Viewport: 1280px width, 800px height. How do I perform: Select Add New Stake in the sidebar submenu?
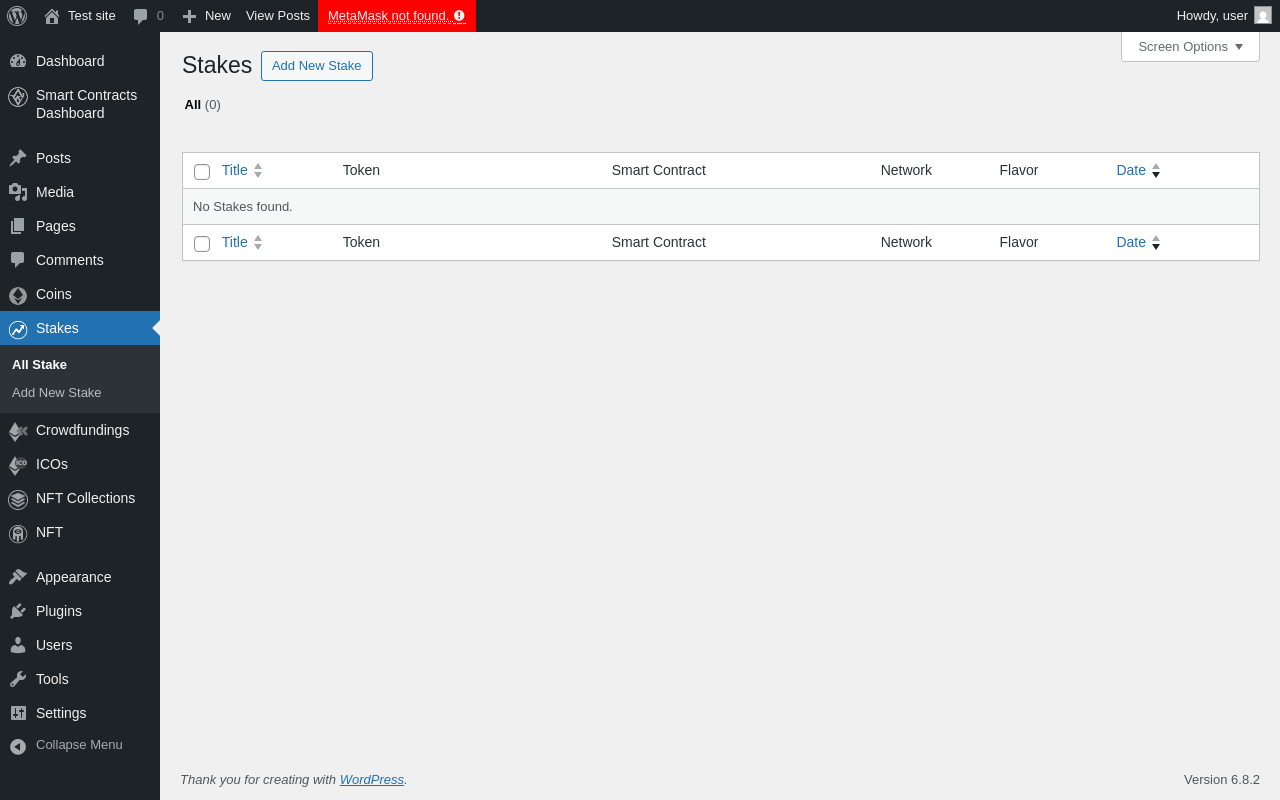pos(56,392)
